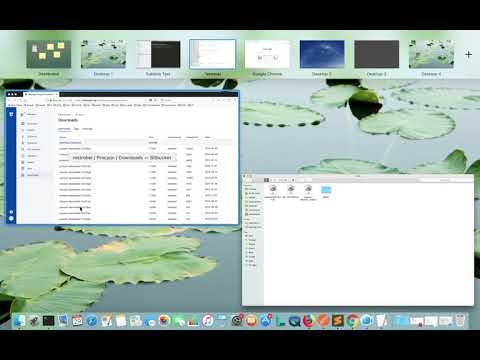Open Sublime Text from the Dock

pyautogui.click(x=338, y=321)
